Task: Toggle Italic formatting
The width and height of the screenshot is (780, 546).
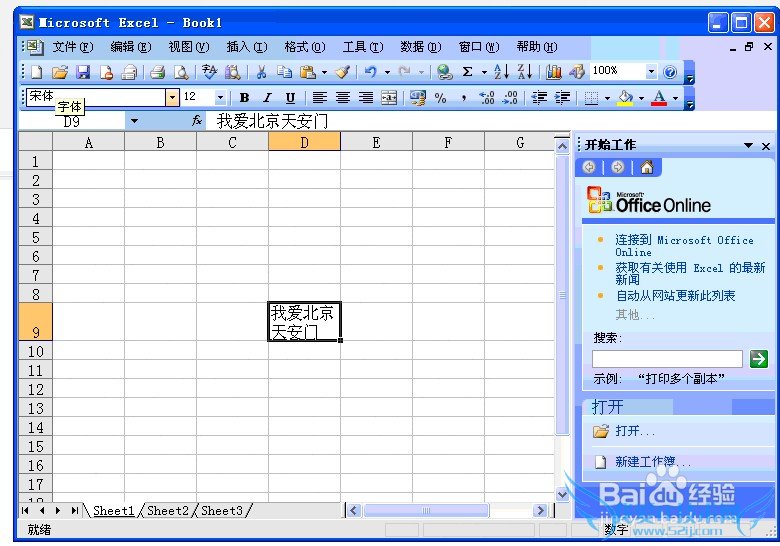Action: pyautogui.click(x=267, y=98)
